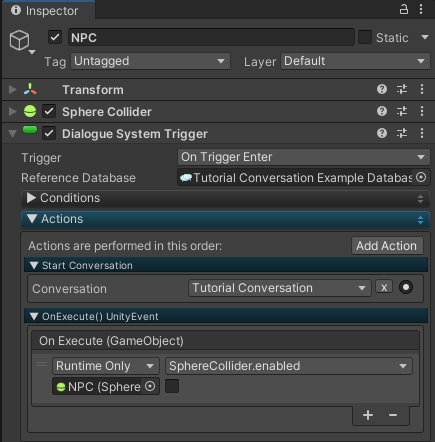Enable the Static checkbox
The image size is (435, 442).
click(x=365, y=37)
